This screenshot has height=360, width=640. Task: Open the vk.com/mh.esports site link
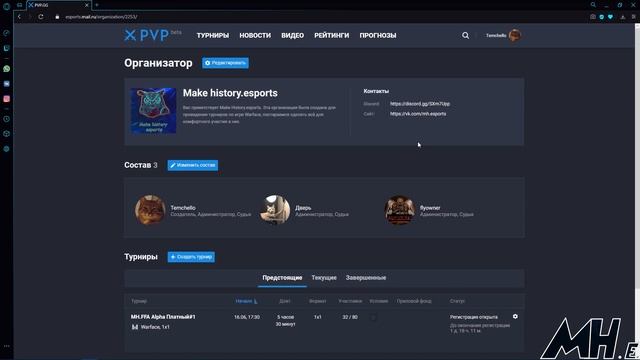418,114
